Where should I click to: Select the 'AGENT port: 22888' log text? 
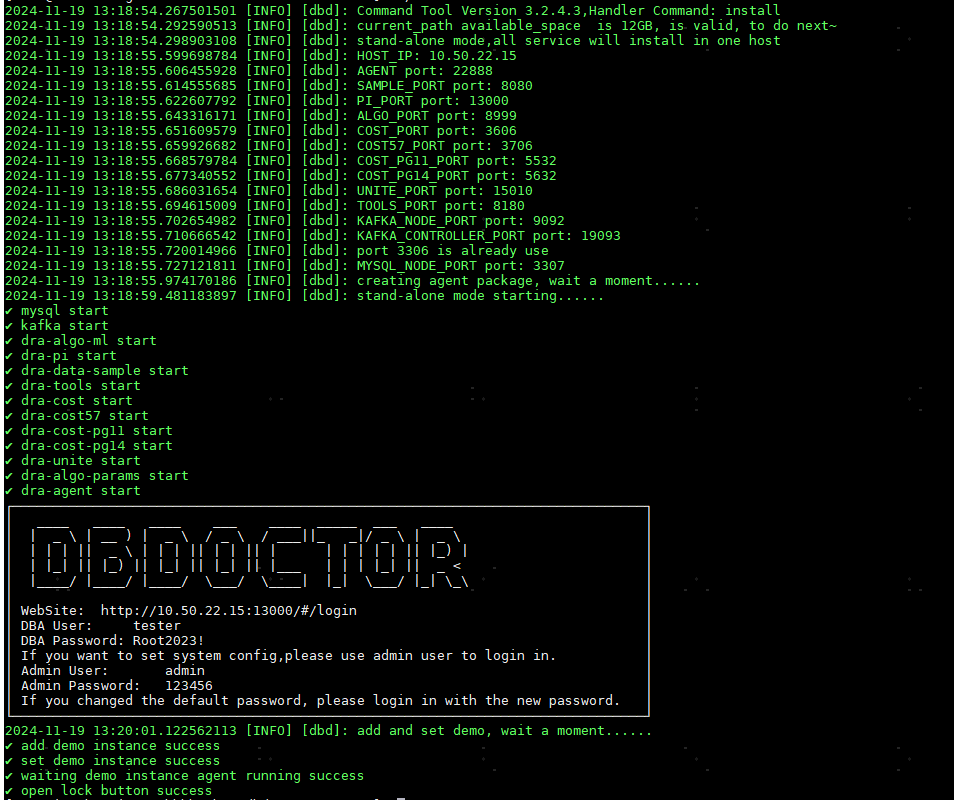pos(425,71)
